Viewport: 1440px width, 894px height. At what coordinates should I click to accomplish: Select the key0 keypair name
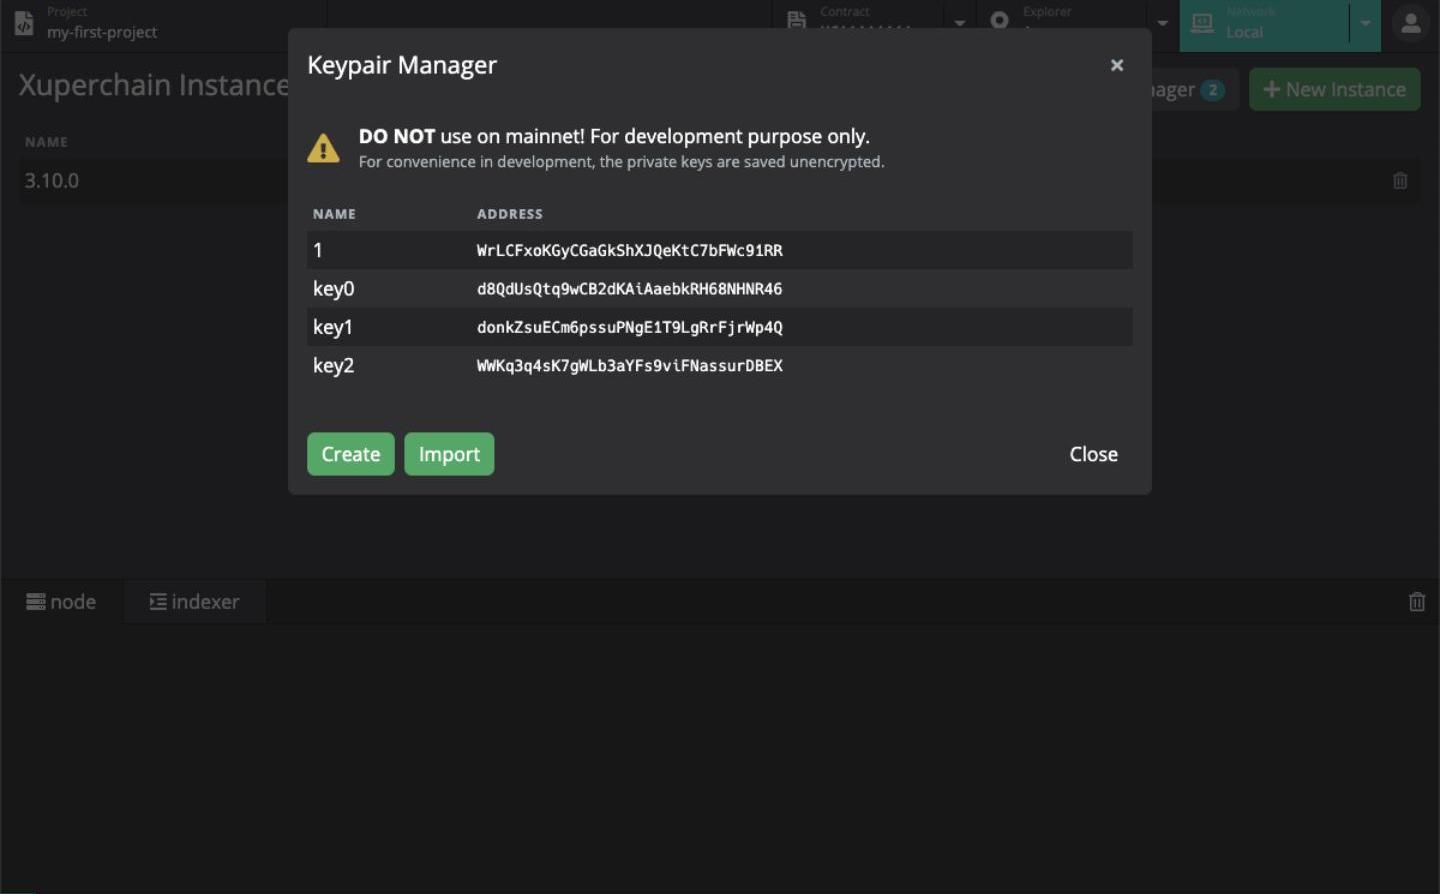333,289
